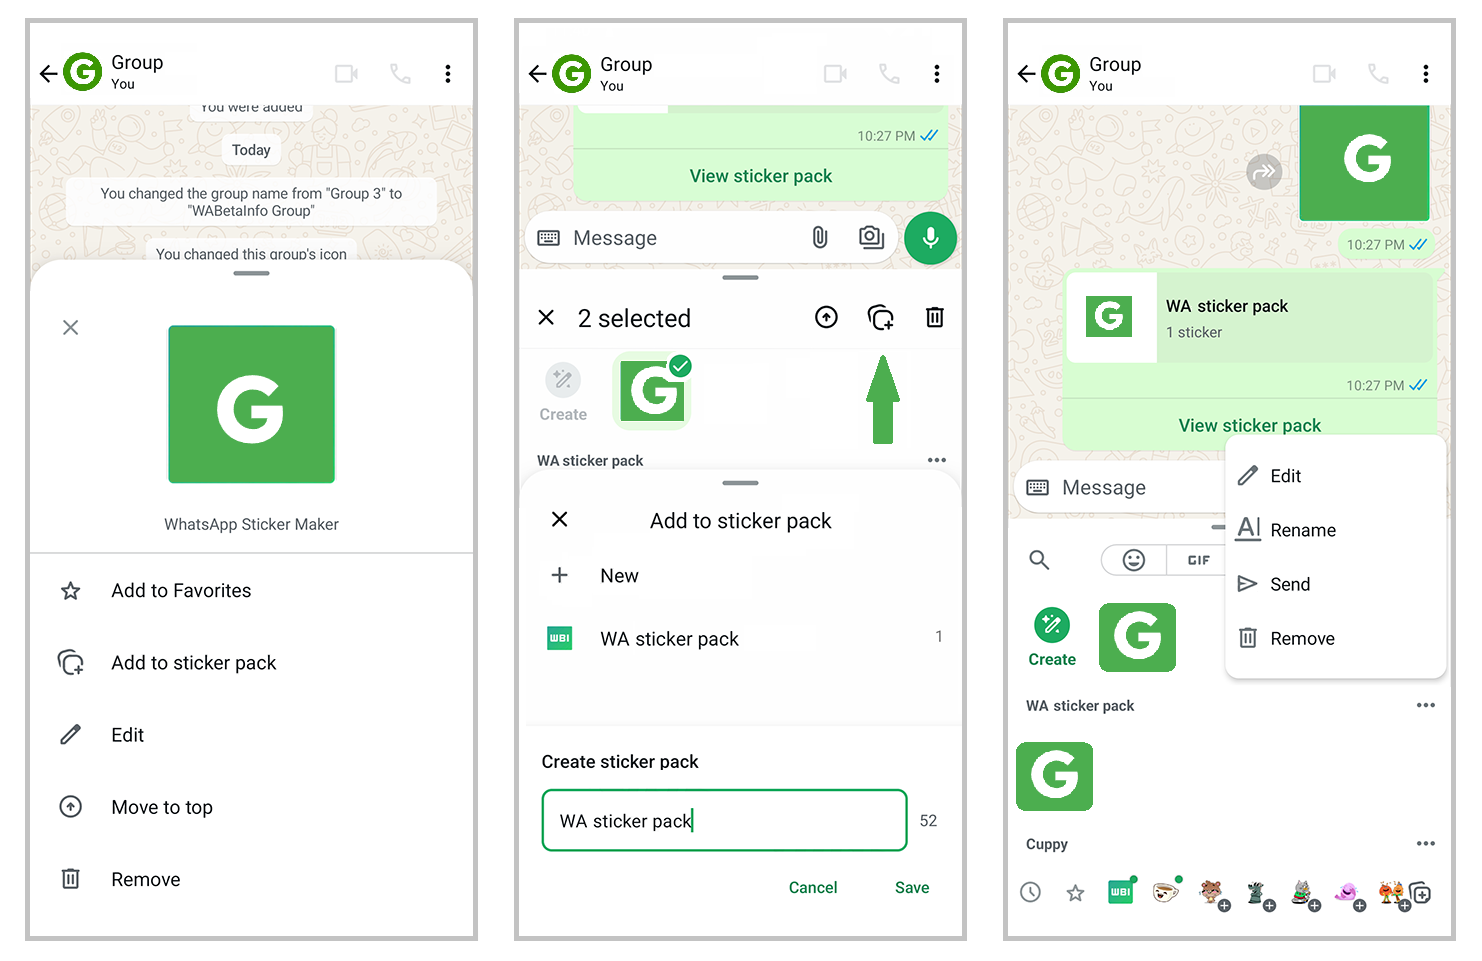Tap the add-to-pack icon above the green arrow
Viewport: 1482px width, 961px height.
(880, 318)
